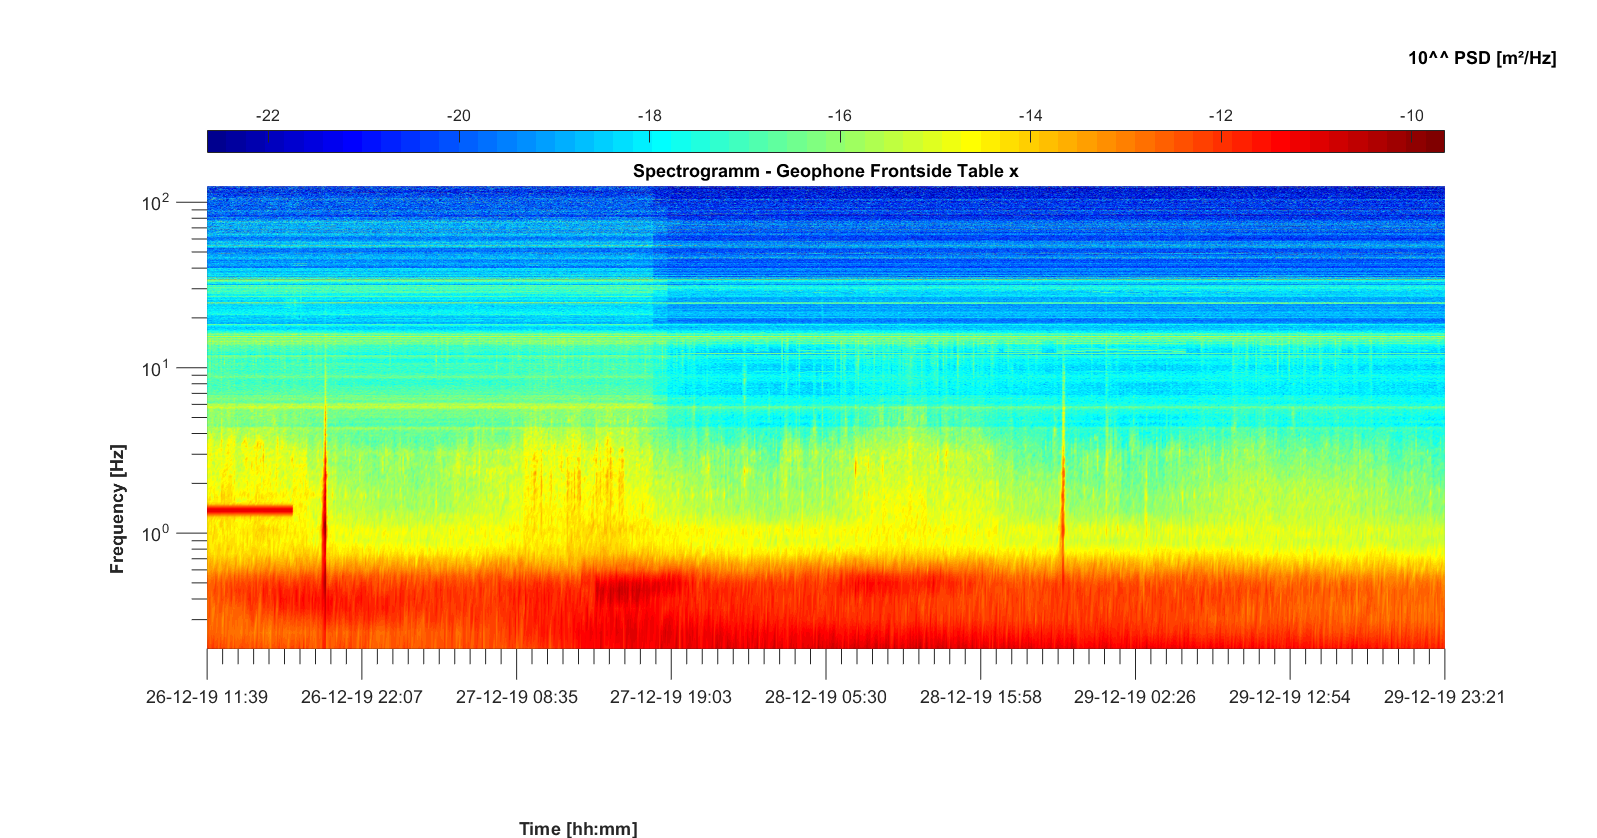Click the '10^^ PSD [m²/Hz]' colorbar label
The width and height of the screenshot is (1597, 838).
[1481, 58]
